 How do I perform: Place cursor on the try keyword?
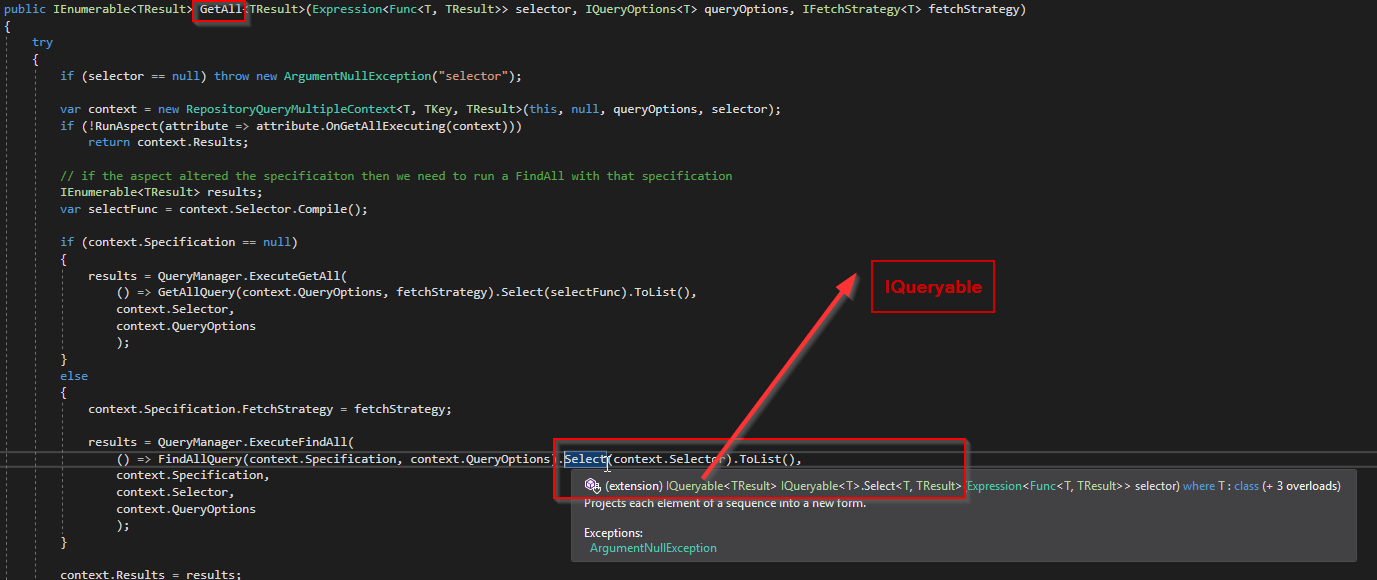click(43, 42)
